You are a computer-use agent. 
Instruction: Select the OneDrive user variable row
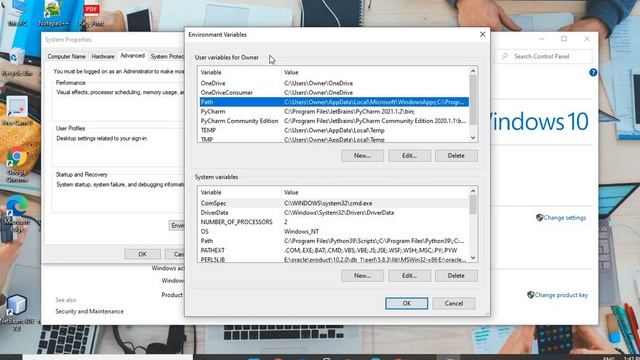(334, 83)
